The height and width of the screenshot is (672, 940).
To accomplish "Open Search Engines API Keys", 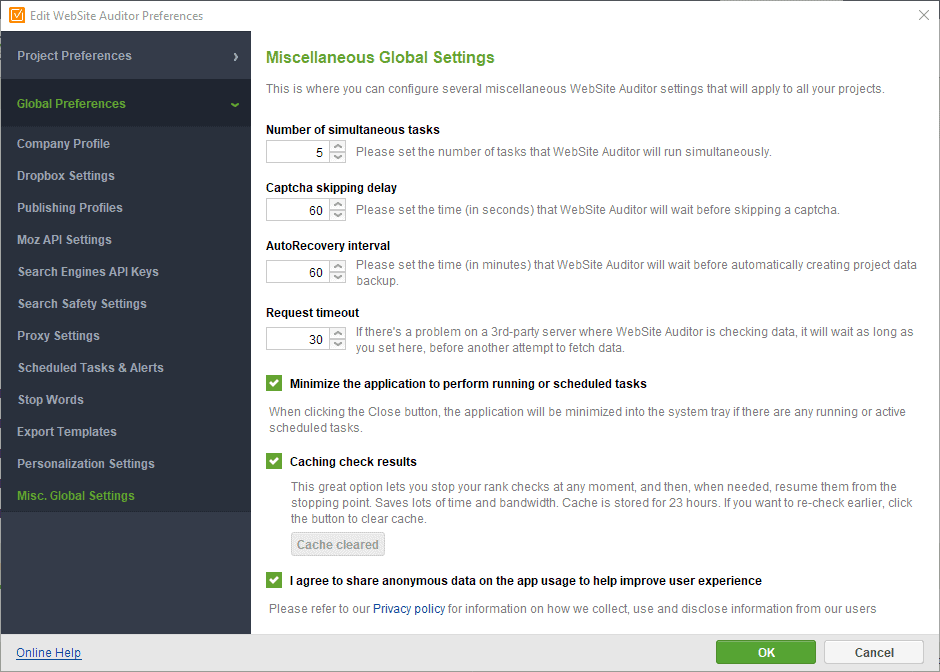I will [x=88, y=272].
